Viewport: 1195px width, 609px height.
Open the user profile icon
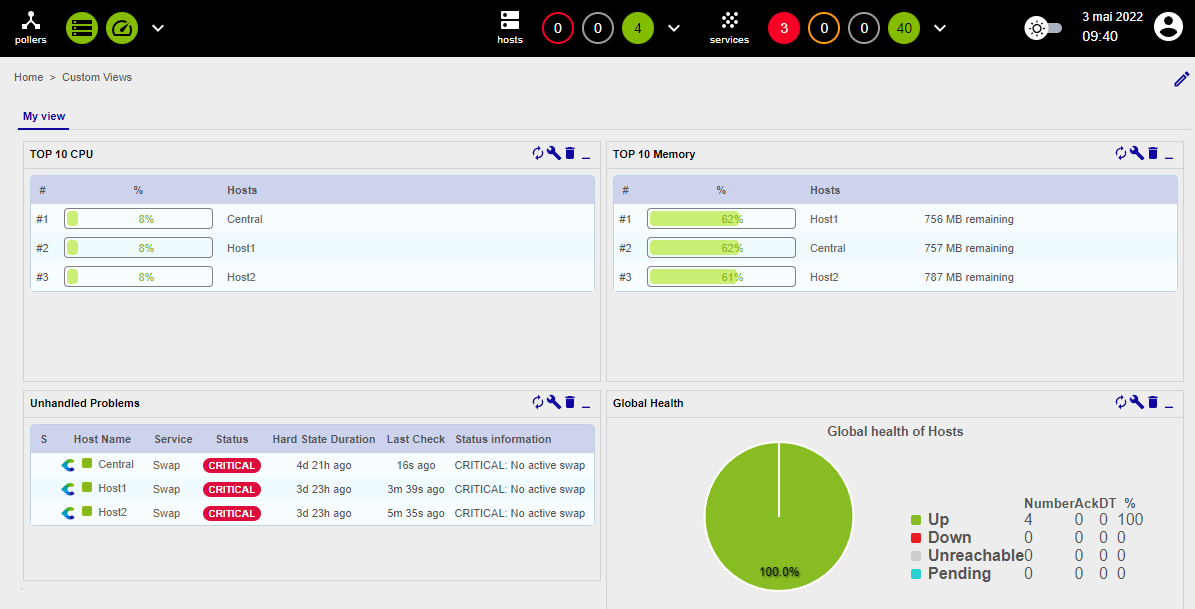1168,27
